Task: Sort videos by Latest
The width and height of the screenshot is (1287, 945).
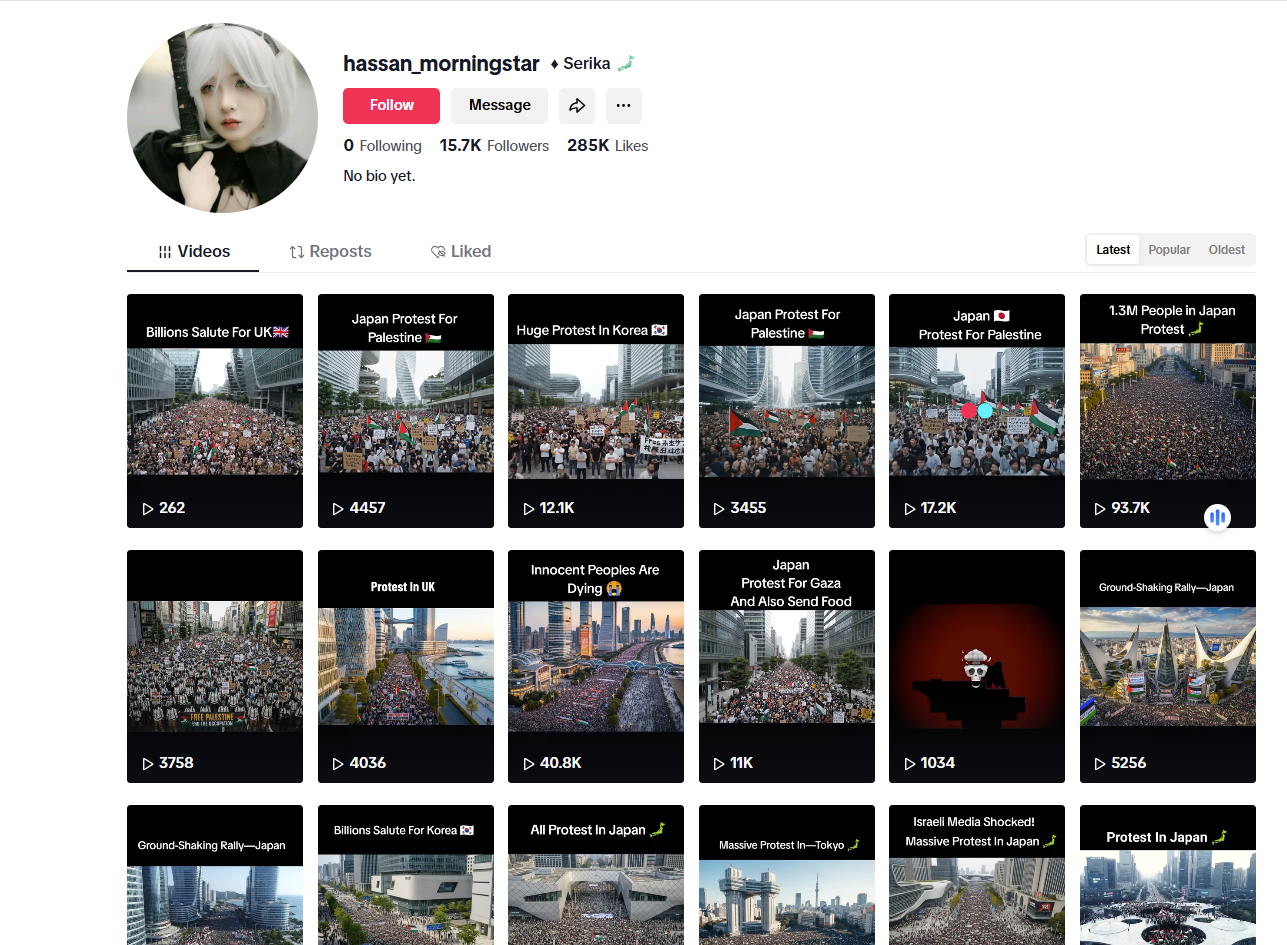Action: (x=1113, y=250)
